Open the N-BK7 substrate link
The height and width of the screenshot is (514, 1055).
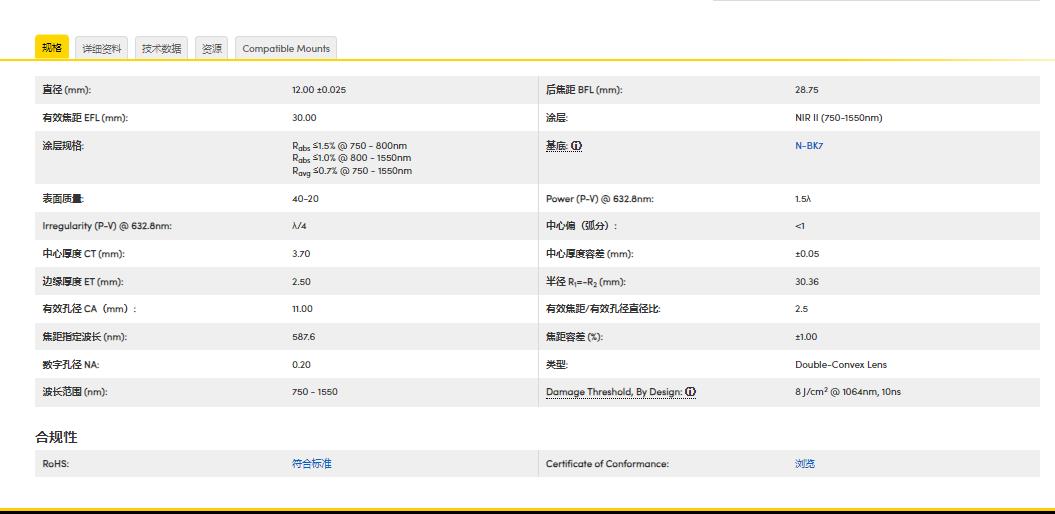coord(809,145)
